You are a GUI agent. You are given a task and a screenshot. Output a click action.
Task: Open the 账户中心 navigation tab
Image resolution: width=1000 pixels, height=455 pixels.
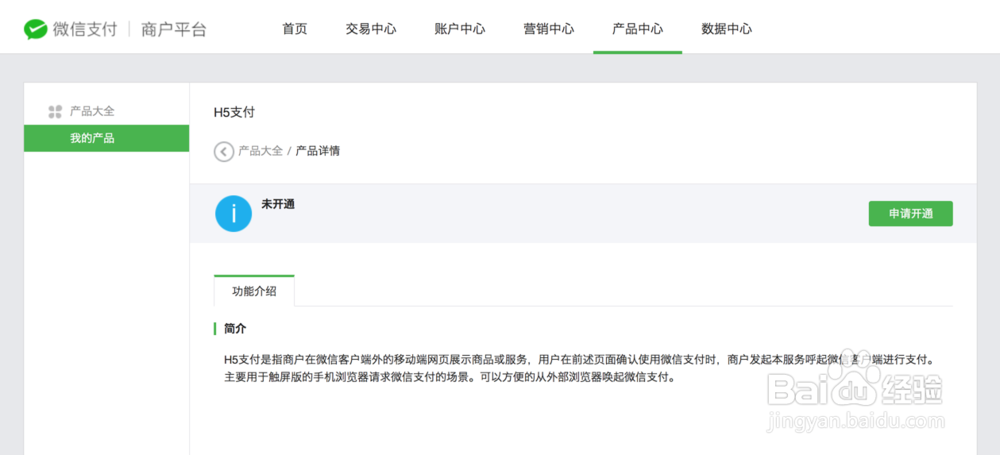point(460,29)
